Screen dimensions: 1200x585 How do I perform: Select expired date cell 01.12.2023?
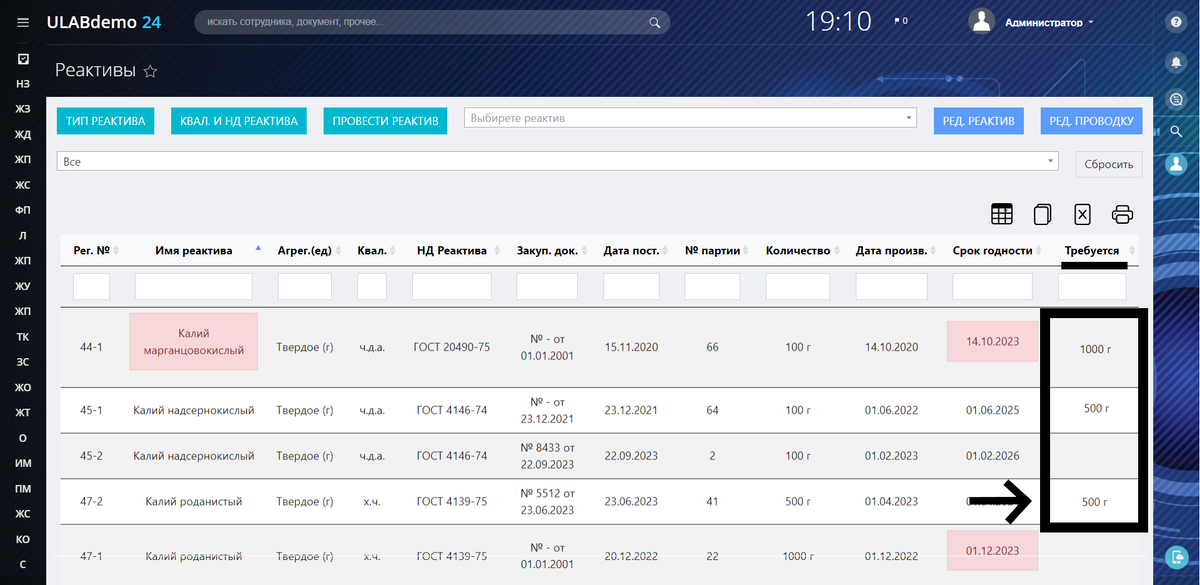[x=992, y=550]
